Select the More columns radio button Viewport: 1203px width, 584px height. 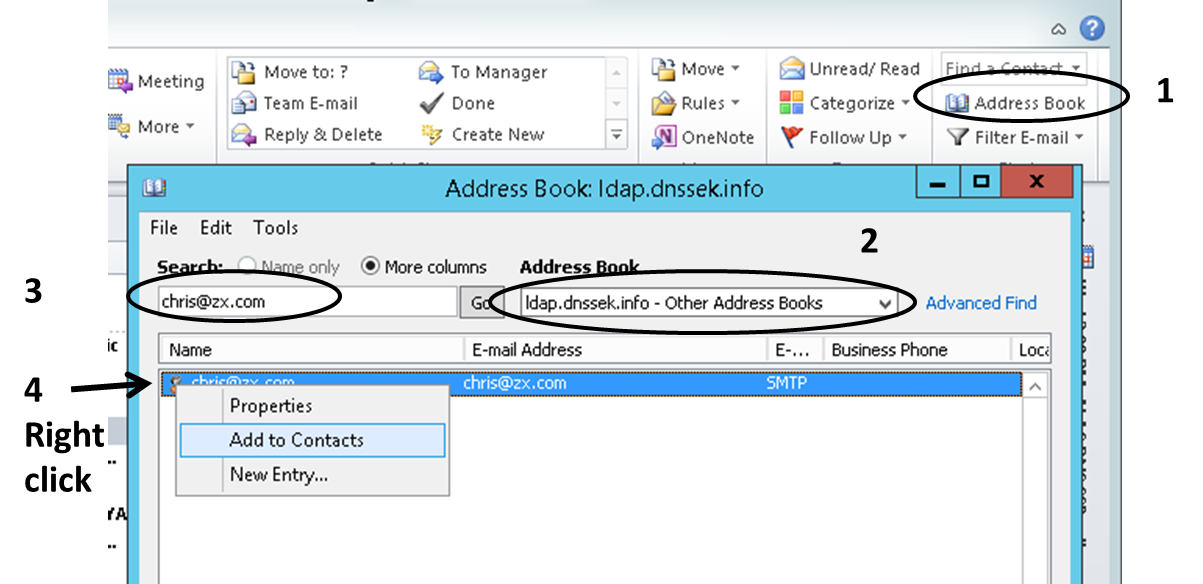point(370,267)
